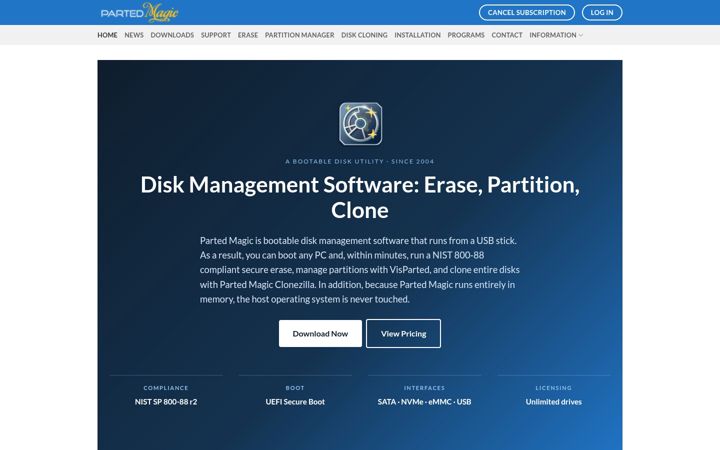Click 'A bootable disk utility' tagline
This screenshot has height=450, width=720.
[360, 162]
